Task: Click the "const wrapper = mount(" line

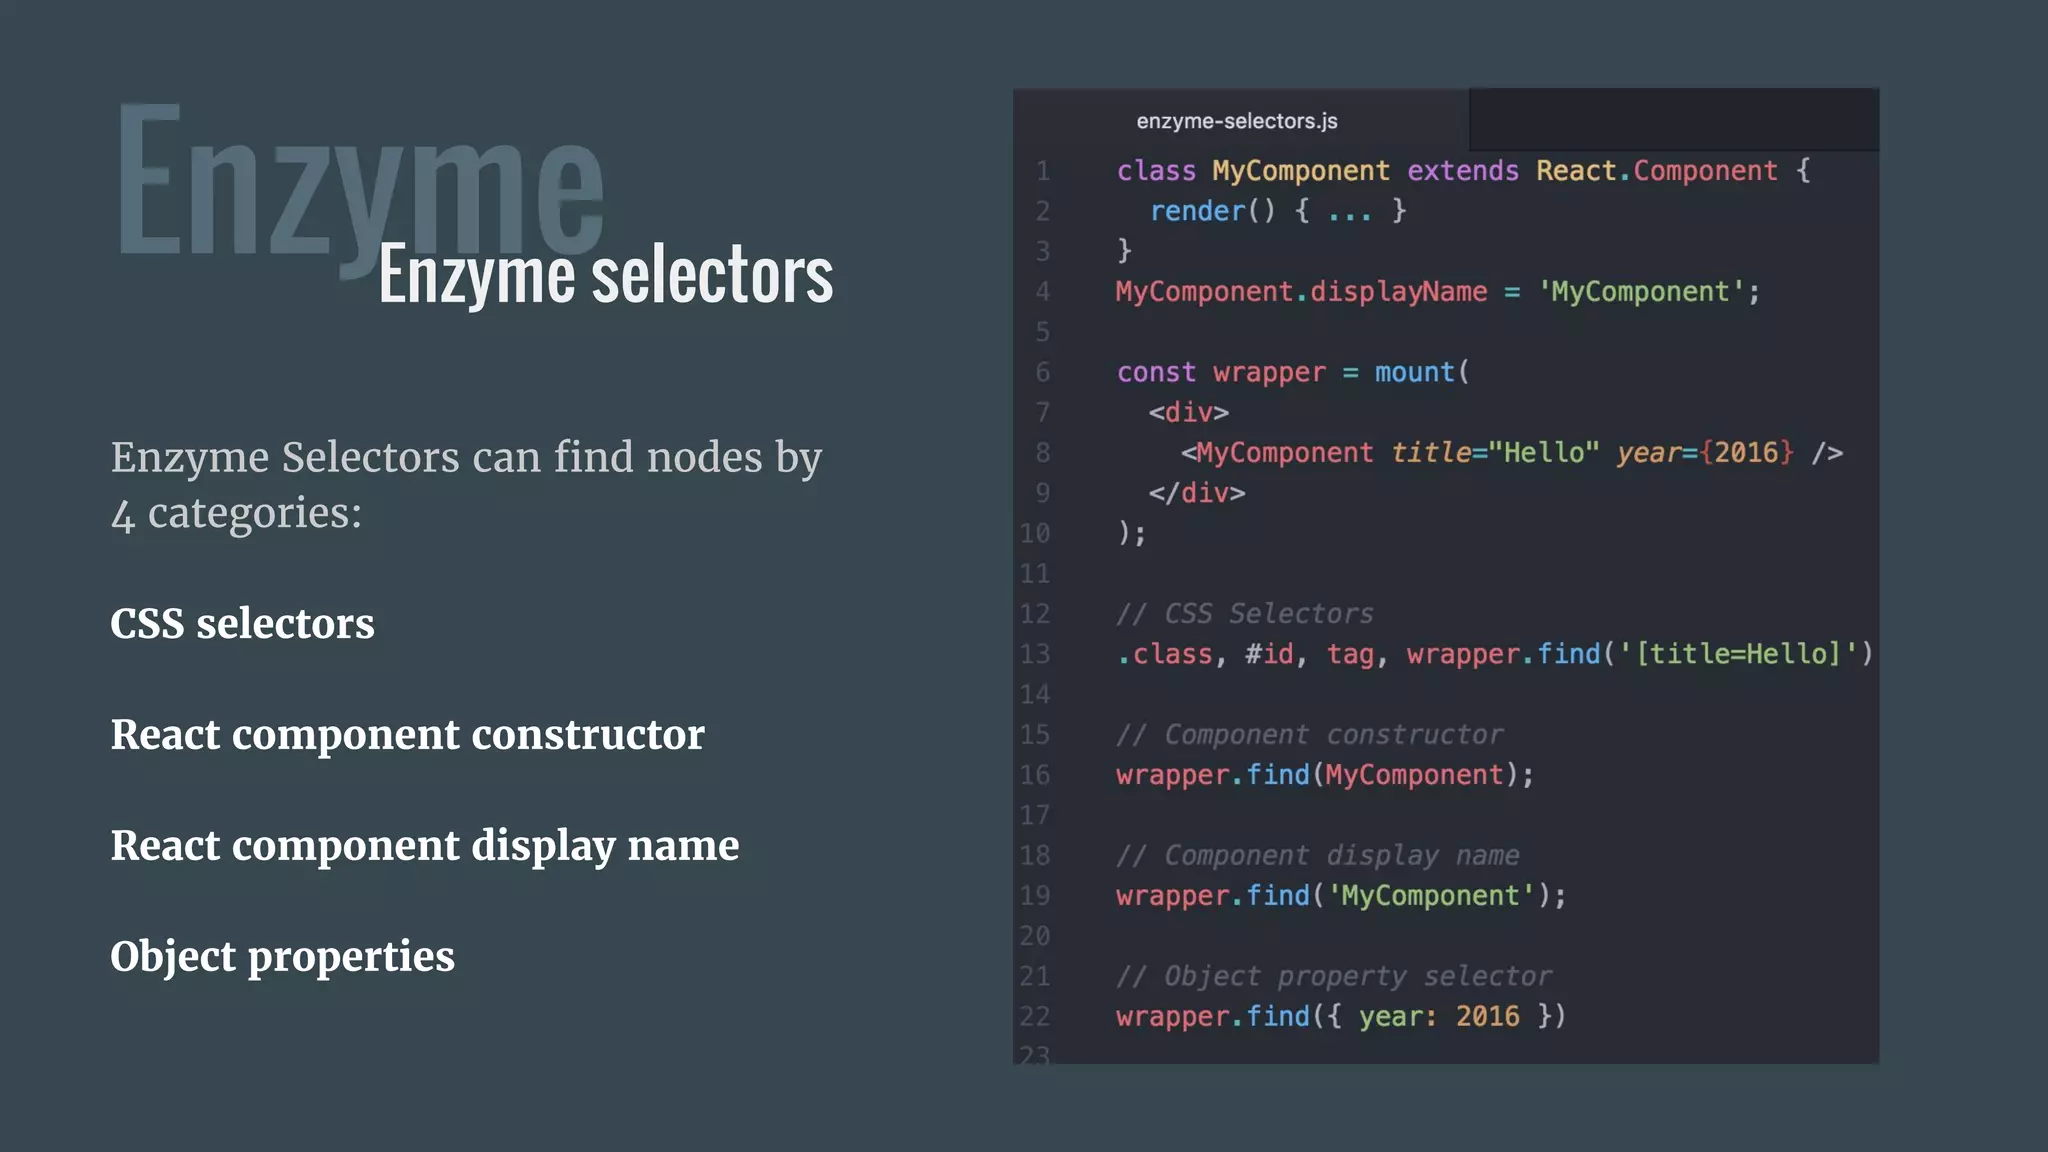Action: pos(1292,372)
